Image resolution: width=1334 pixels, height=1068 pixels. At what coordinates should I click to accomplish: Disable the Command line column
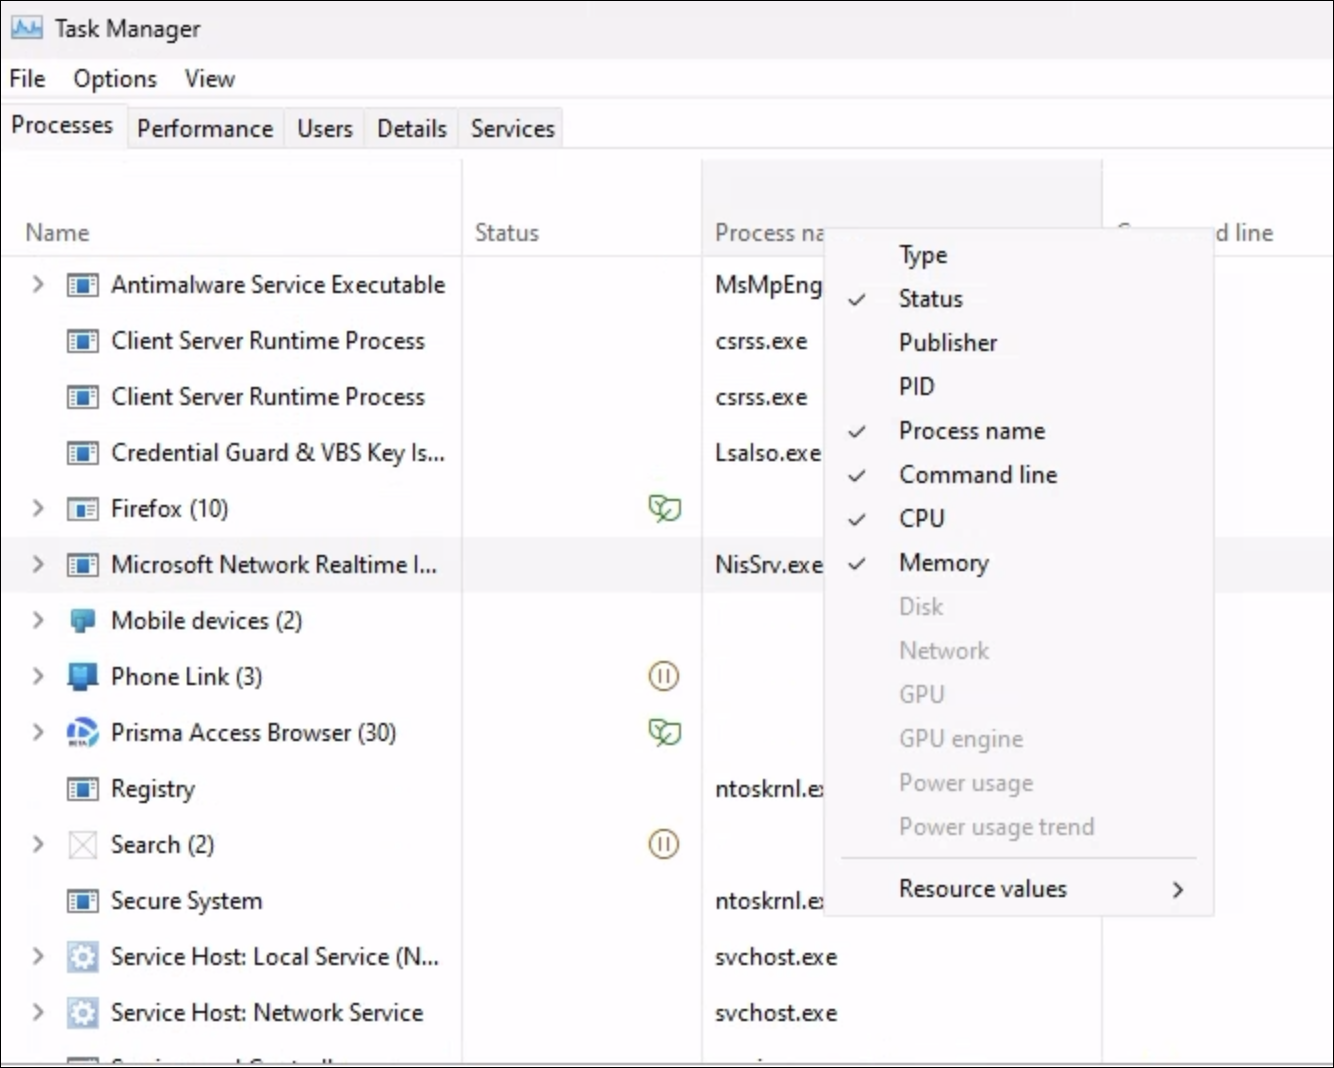pyautogui.click(x=977, y=475)
